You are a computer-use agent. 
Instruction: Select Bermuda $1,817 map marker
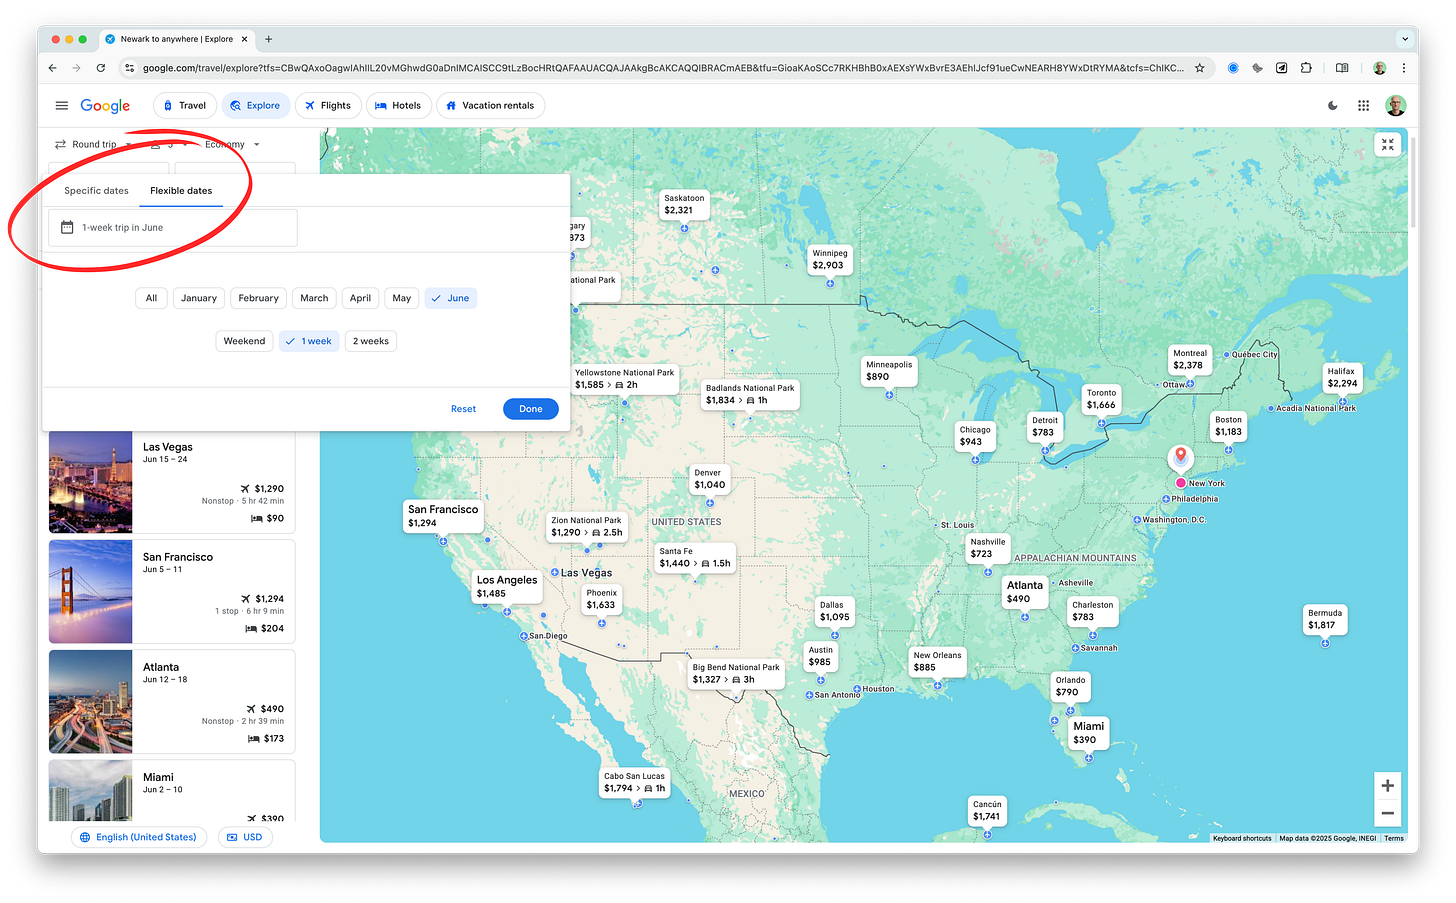click(1324, 619)
